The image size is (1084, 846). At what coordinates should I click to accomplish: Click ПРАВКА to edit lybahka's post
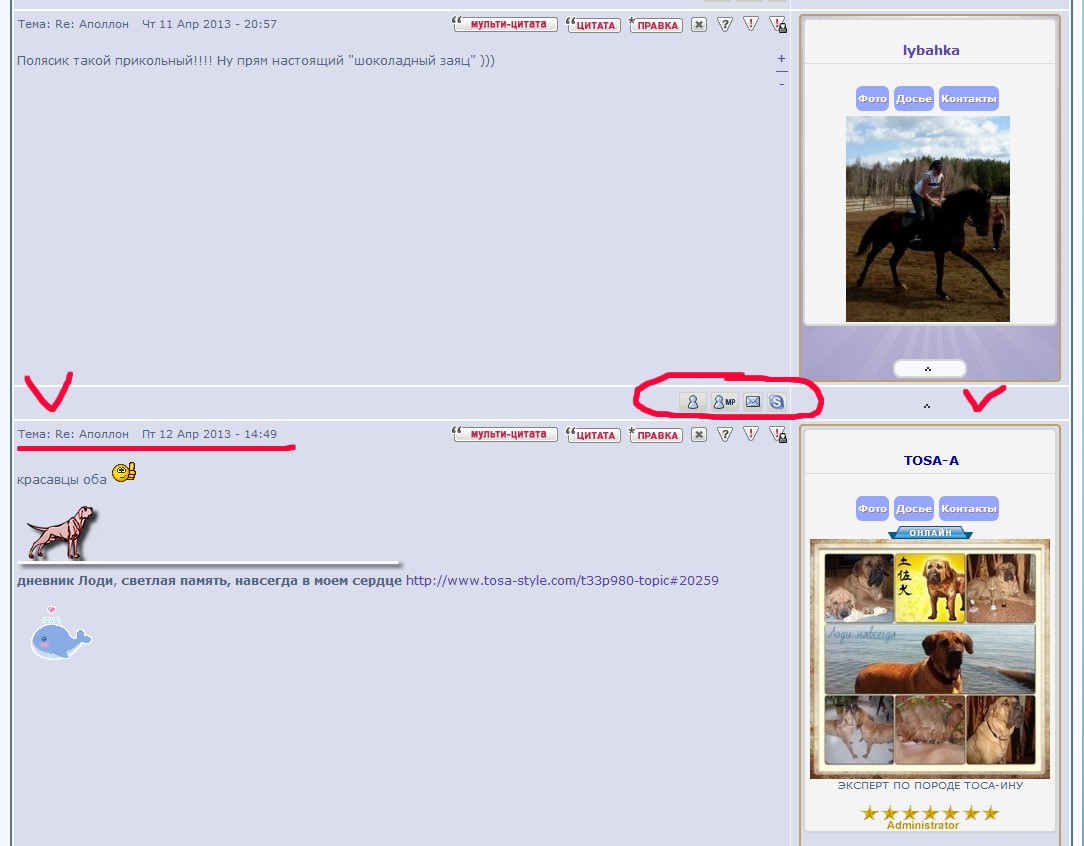pyautogui.click(x=655, y=25)
